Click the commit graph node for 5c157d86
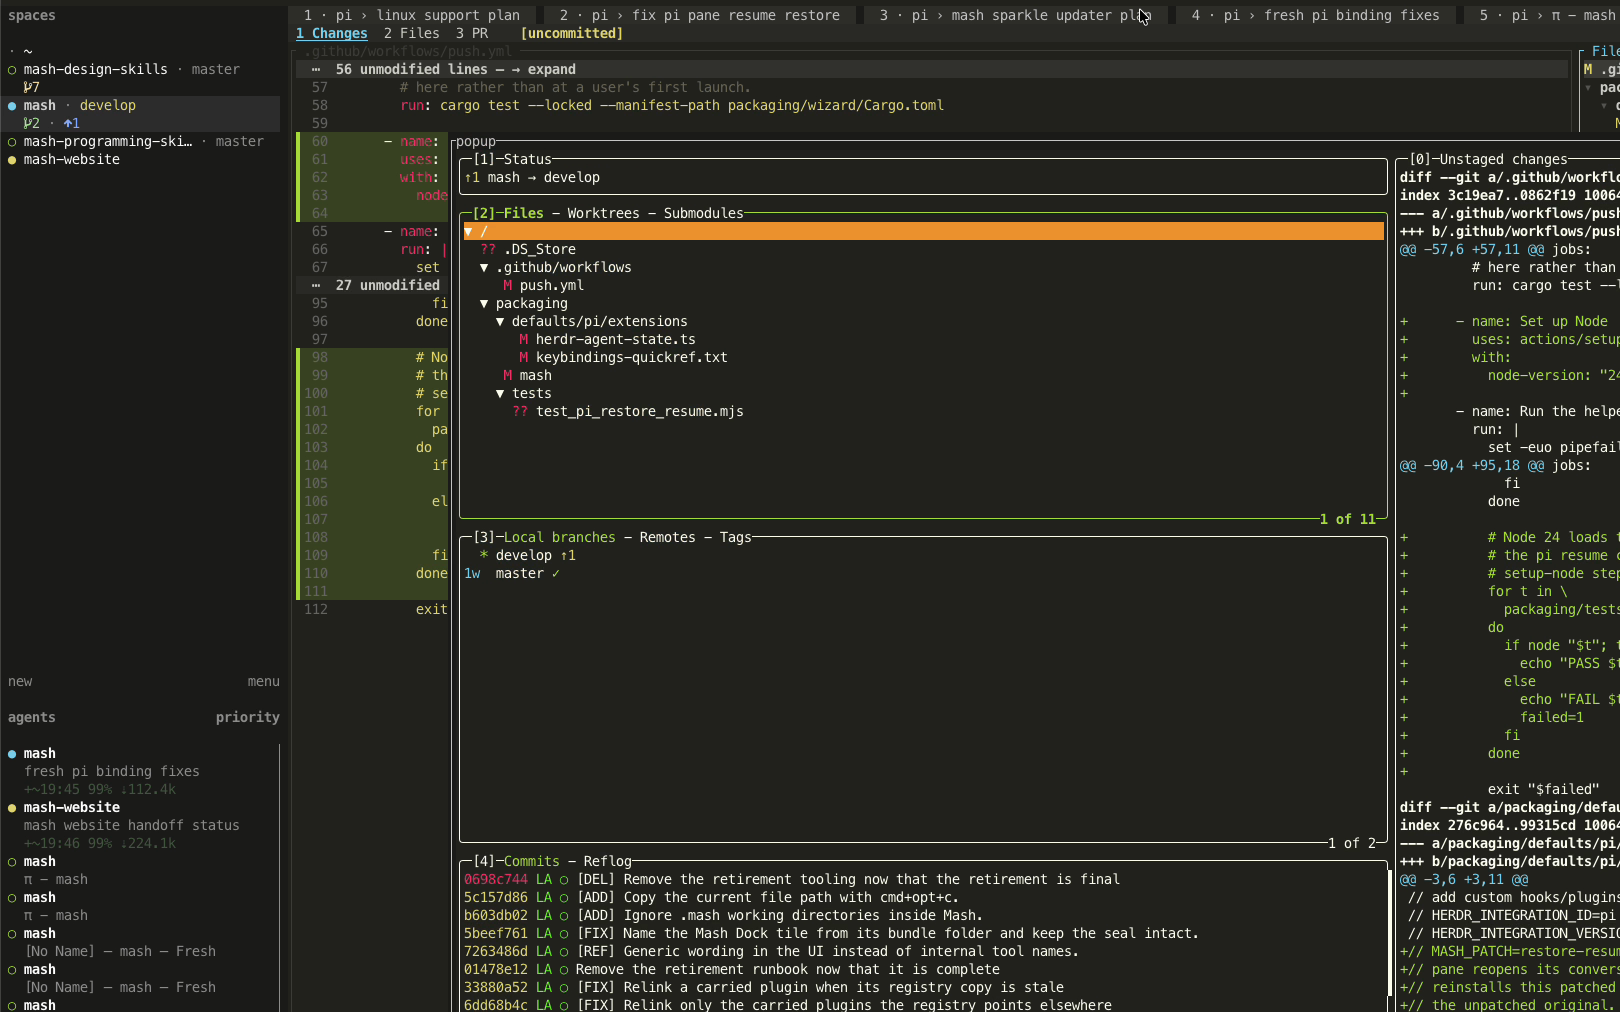 (564, 898)
